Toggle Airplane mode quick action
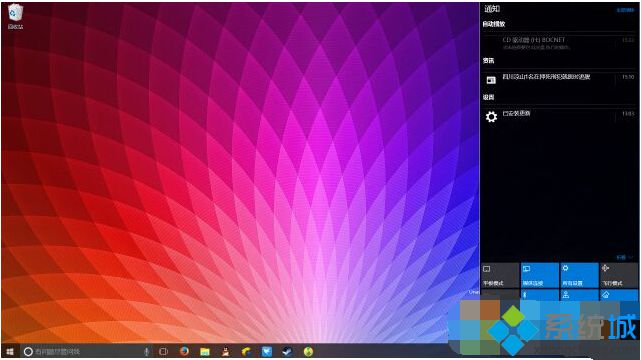Screen dimensions: 641x360 point(619,275)
